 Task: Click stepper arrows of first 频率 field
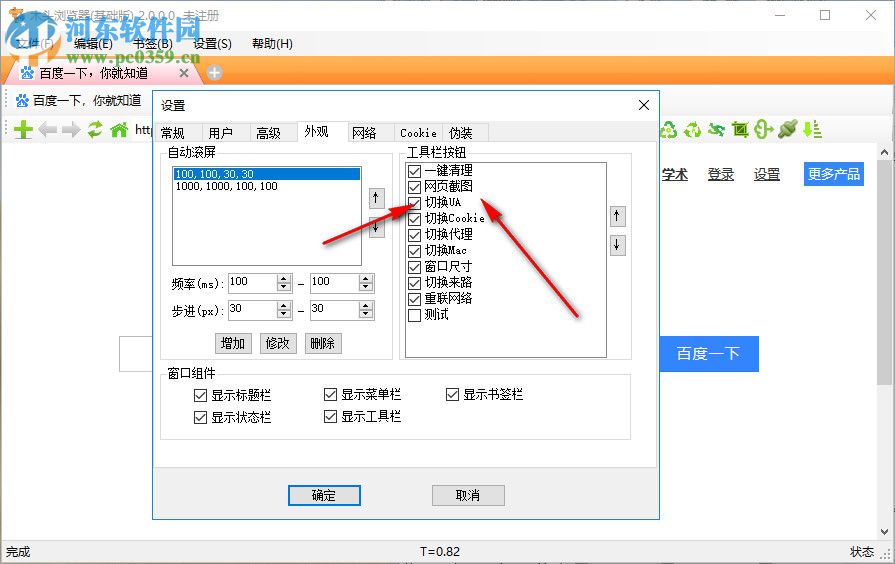[x=284, y=283]
